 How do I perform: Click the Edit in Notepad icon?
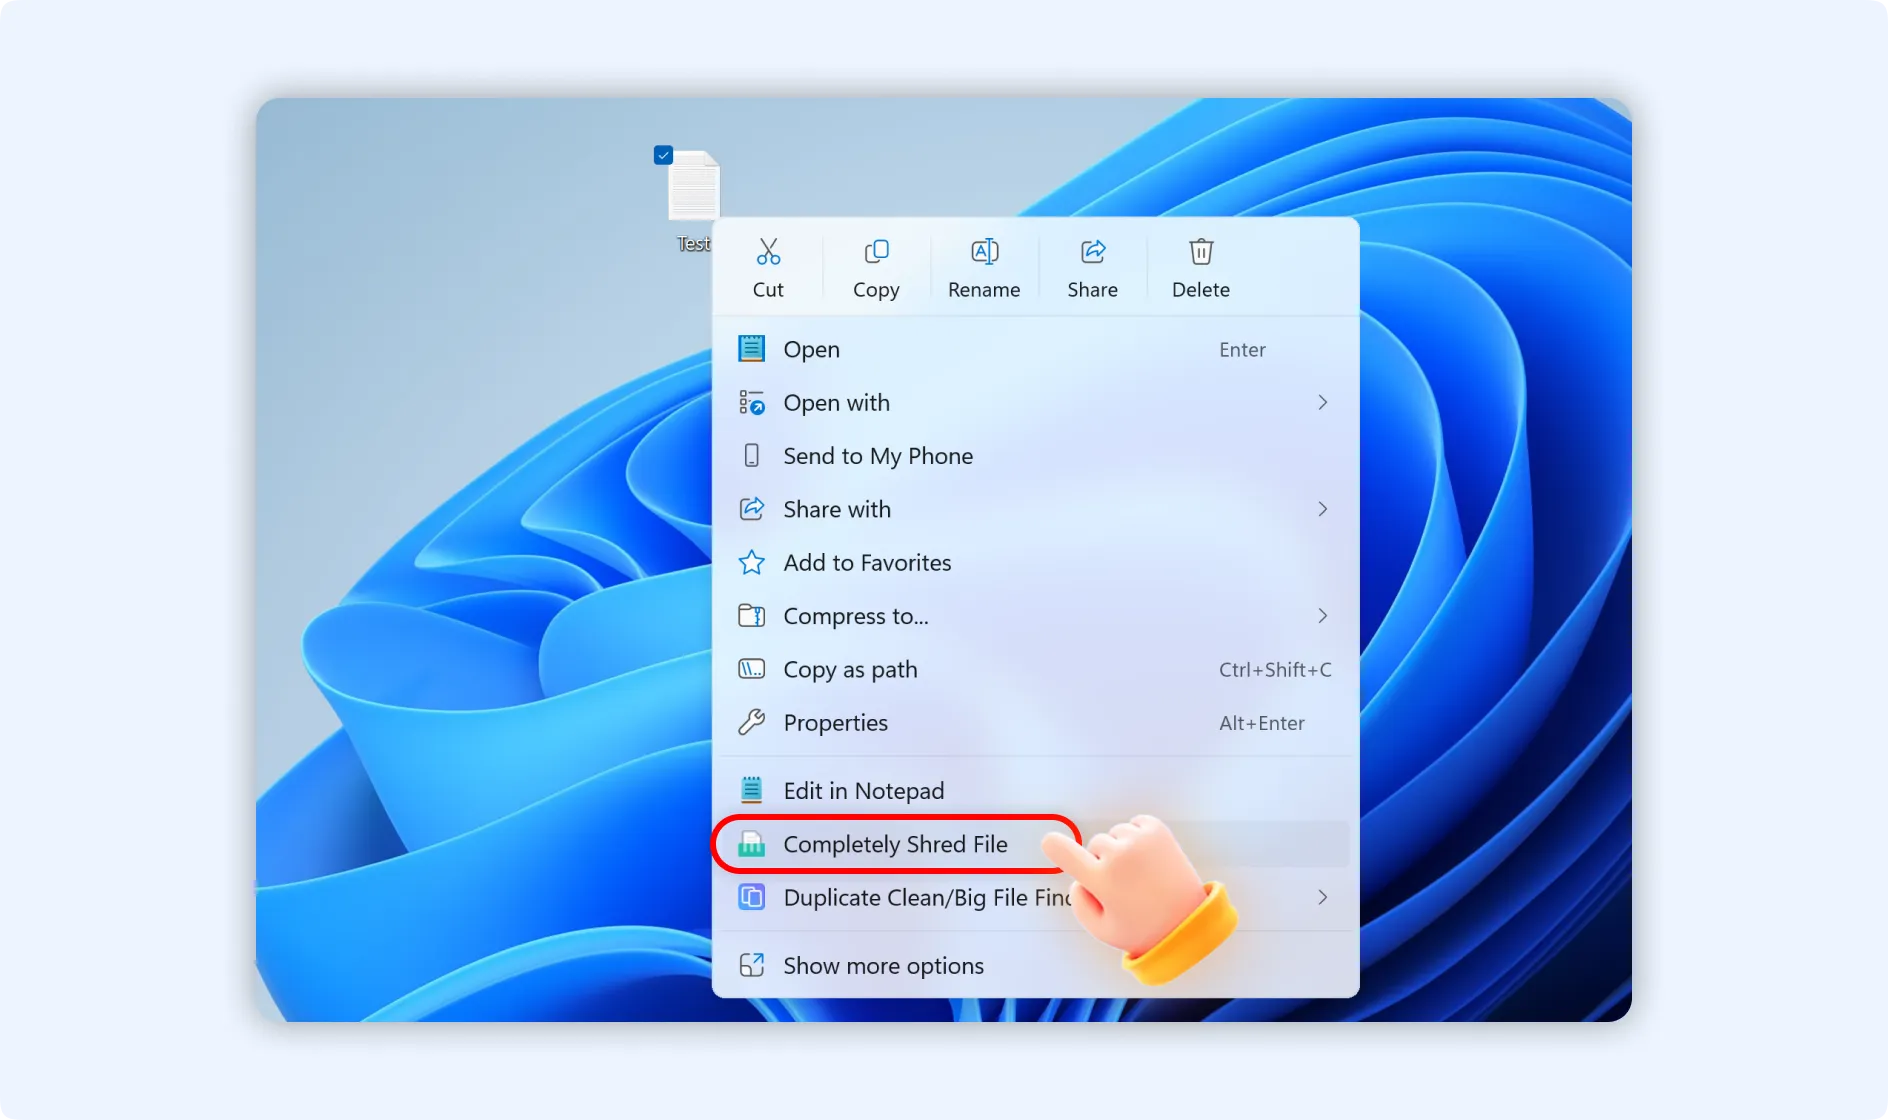point(751,789)
